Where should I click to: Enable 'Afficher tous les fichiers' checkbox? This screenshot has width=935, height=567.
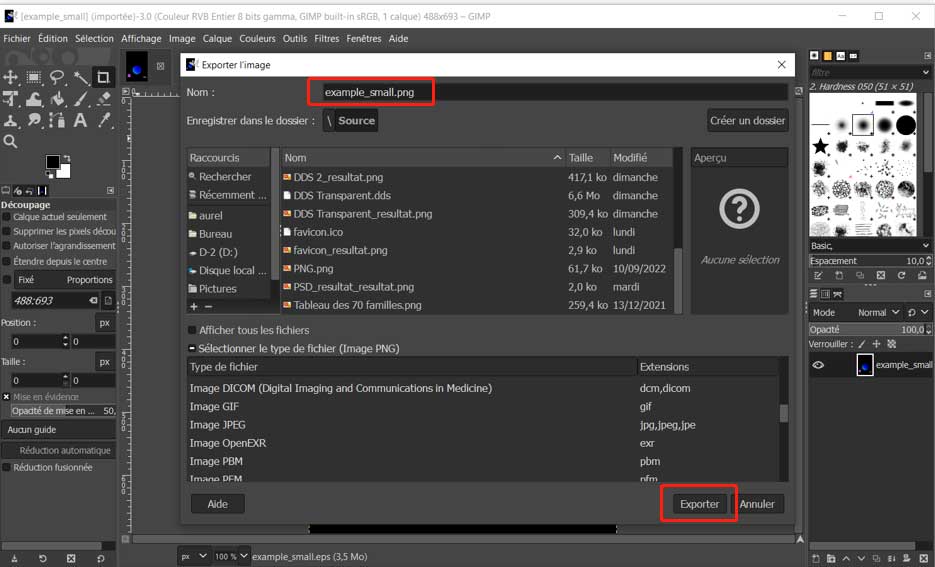192,330
